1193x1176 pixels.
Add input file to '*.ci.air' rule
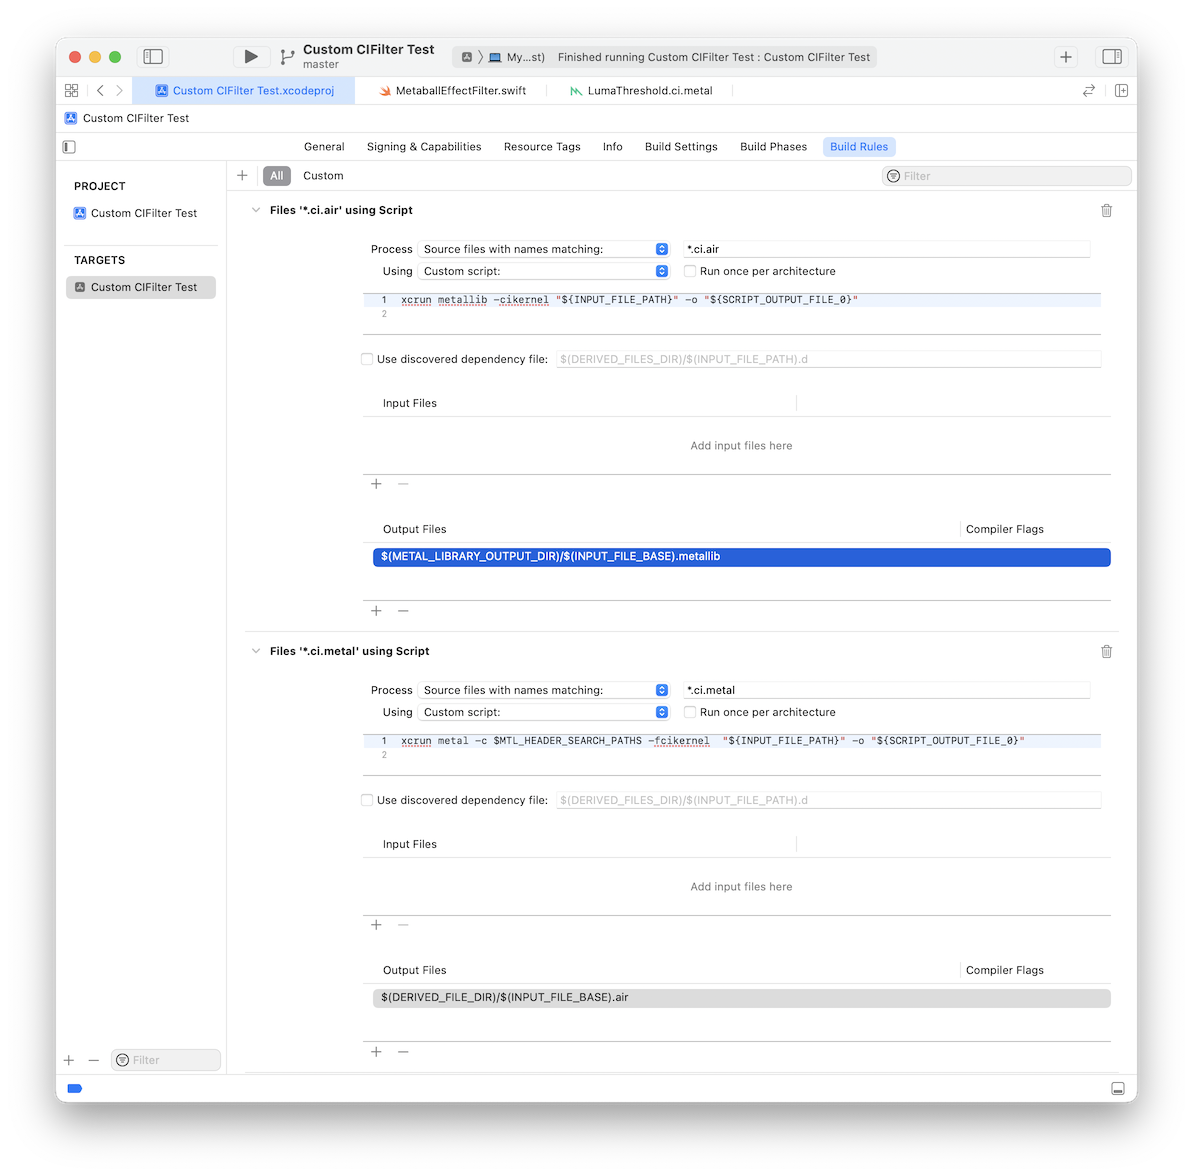(x=376, y=484)
